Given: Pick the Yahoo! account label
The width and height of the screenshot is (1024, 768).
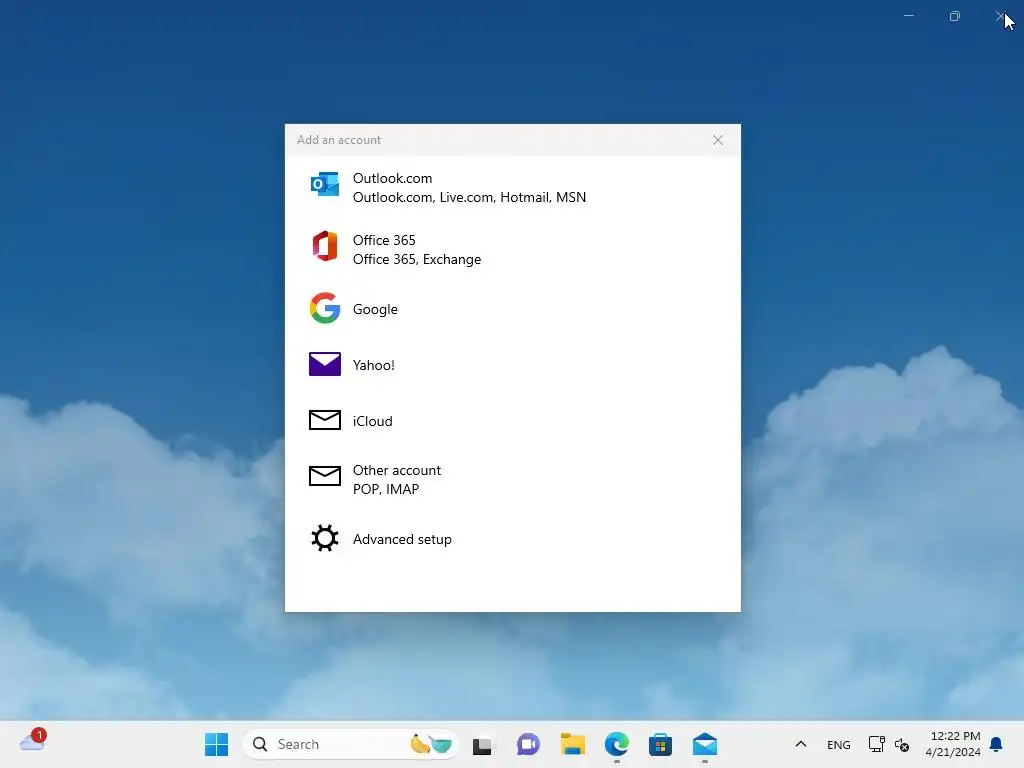Looking at the screenshot, I should [x=374, y=365].
